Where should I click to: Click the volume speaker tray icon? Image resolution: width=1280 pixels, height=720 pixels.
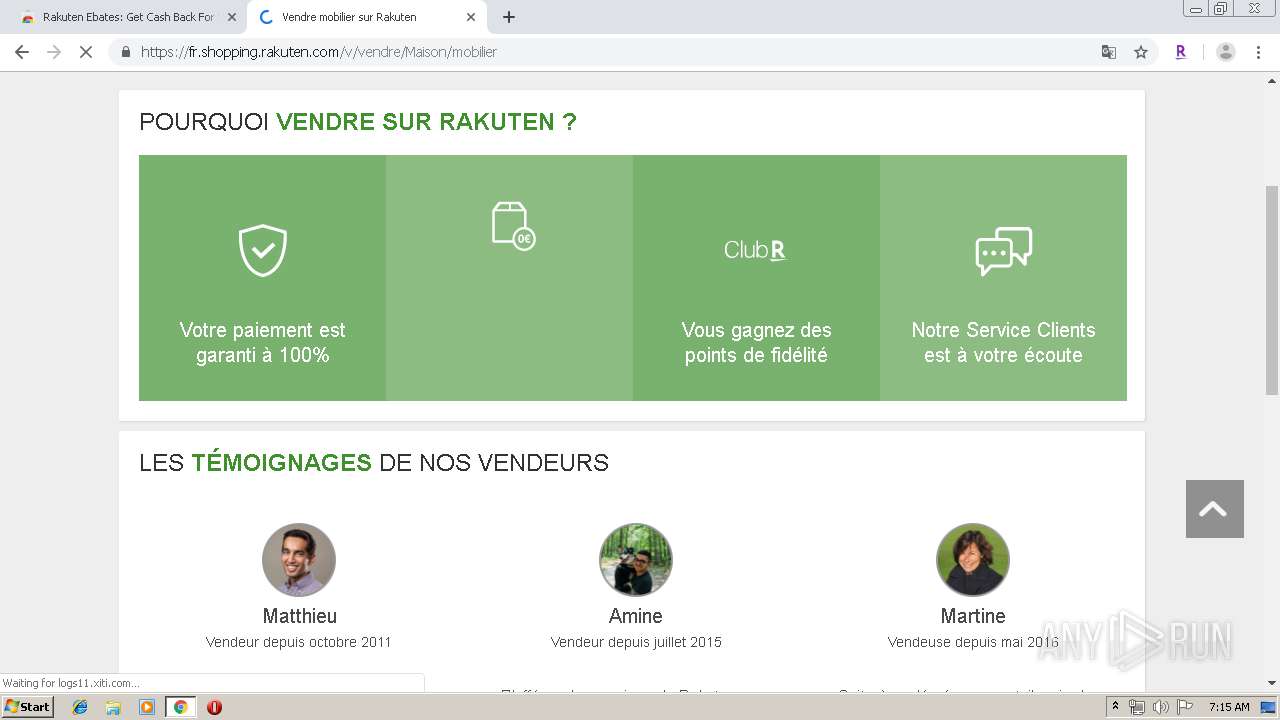[1160, 707]
